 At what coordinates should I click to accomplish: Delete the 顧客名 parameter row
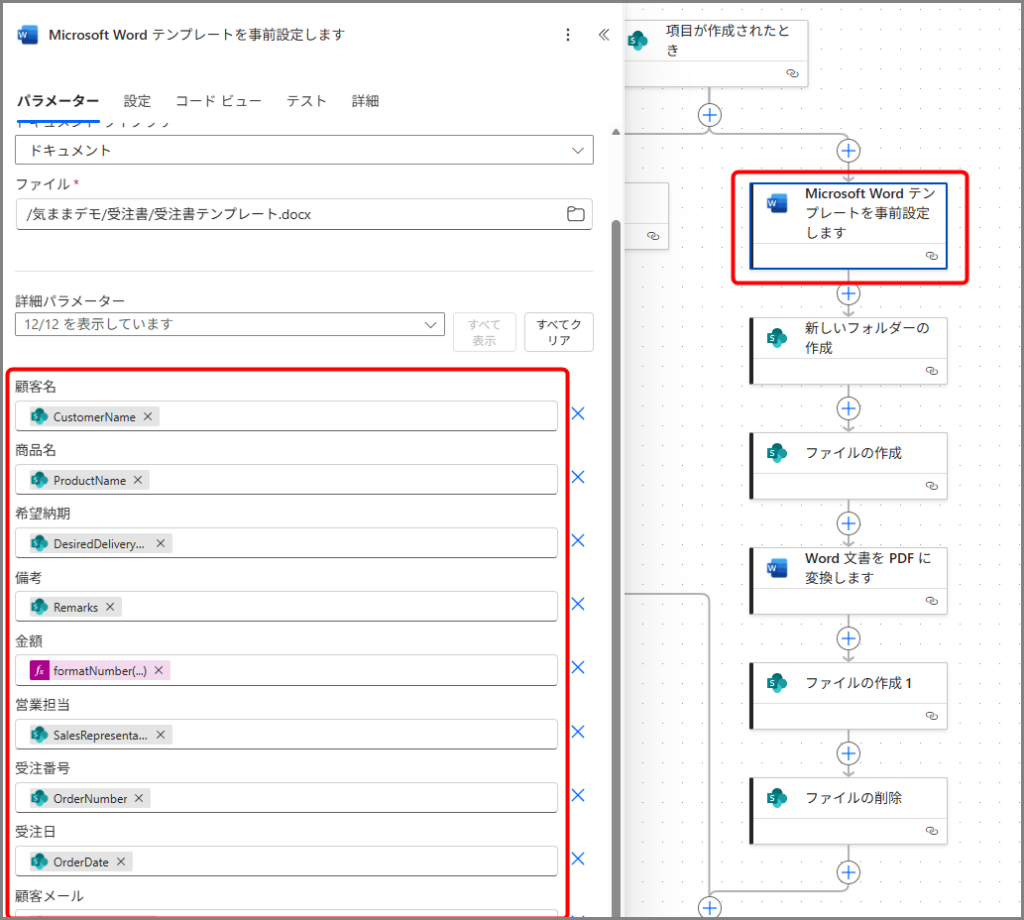tap(577, 414)
